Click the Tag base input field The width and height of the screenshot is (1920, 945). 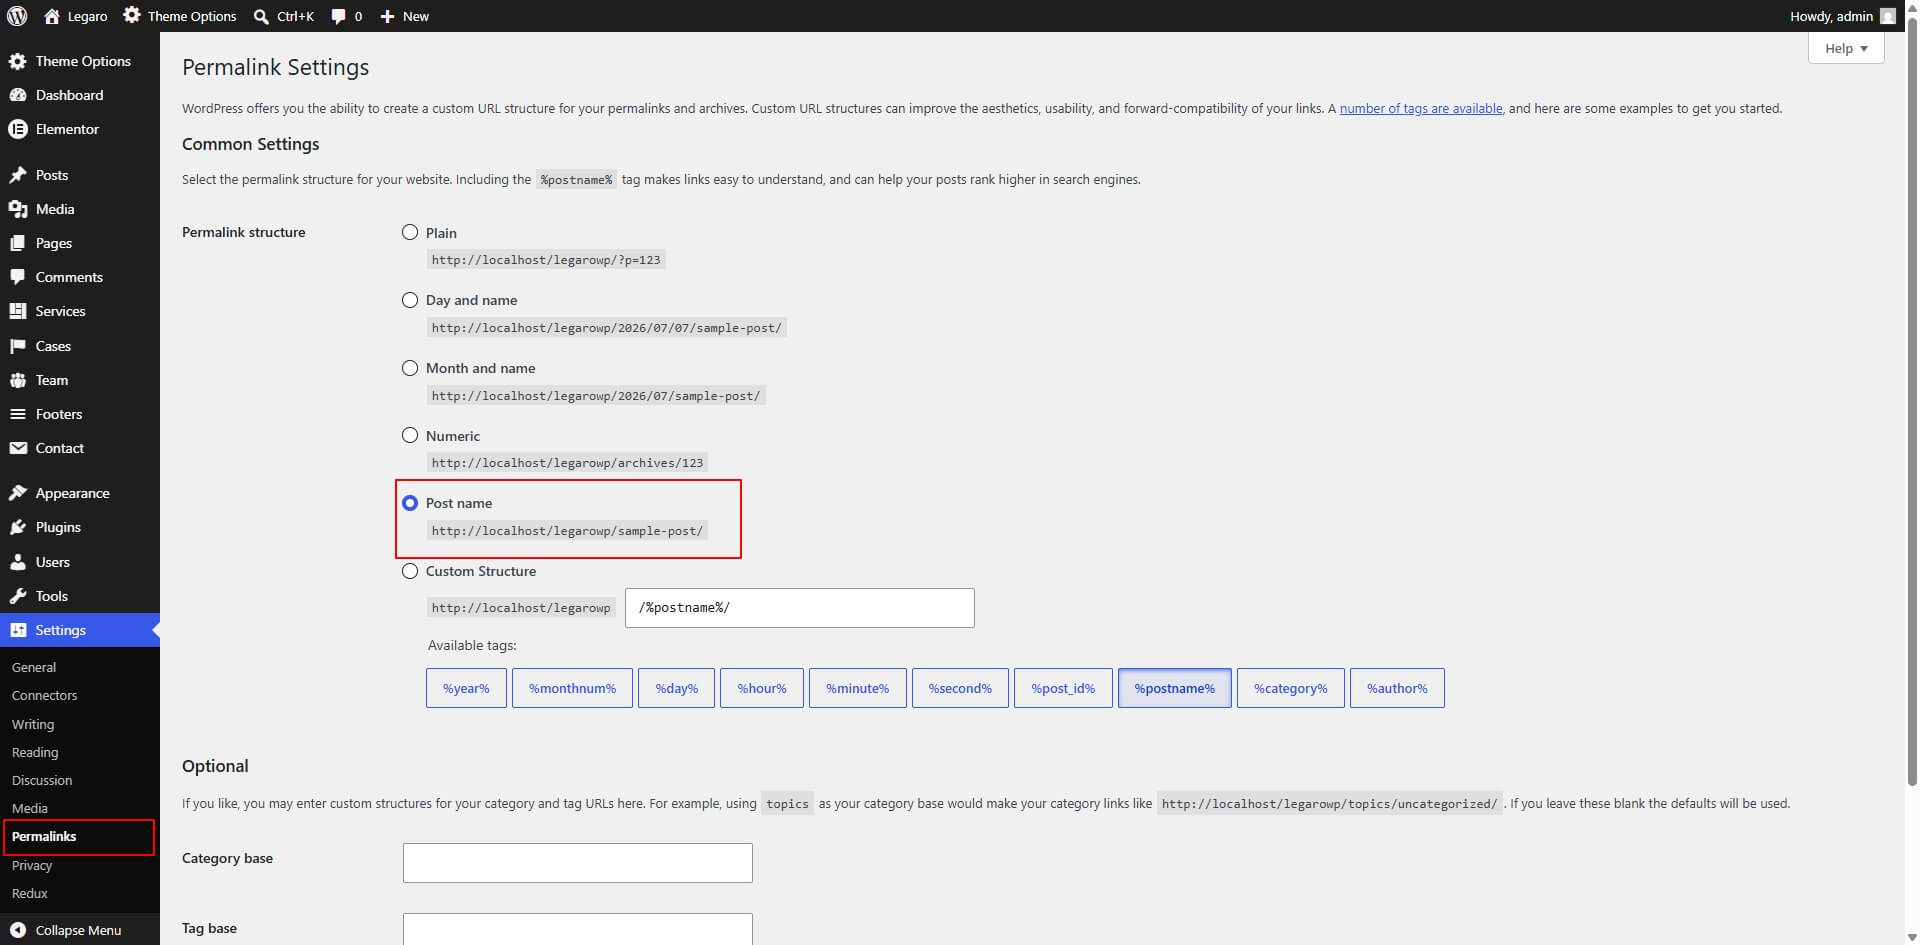578,929
